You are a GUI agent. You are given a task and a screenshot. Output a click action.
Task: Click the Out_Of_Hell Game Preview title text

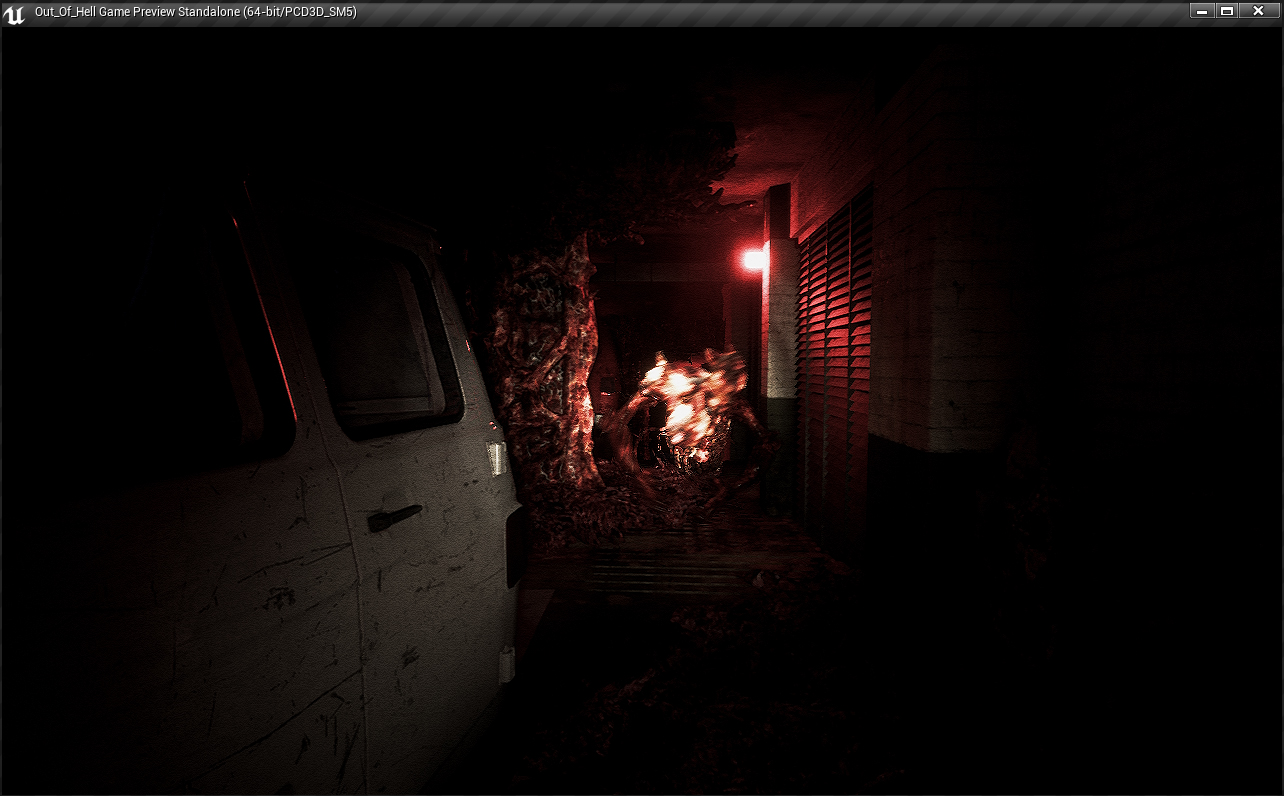(x=195, y=12)
